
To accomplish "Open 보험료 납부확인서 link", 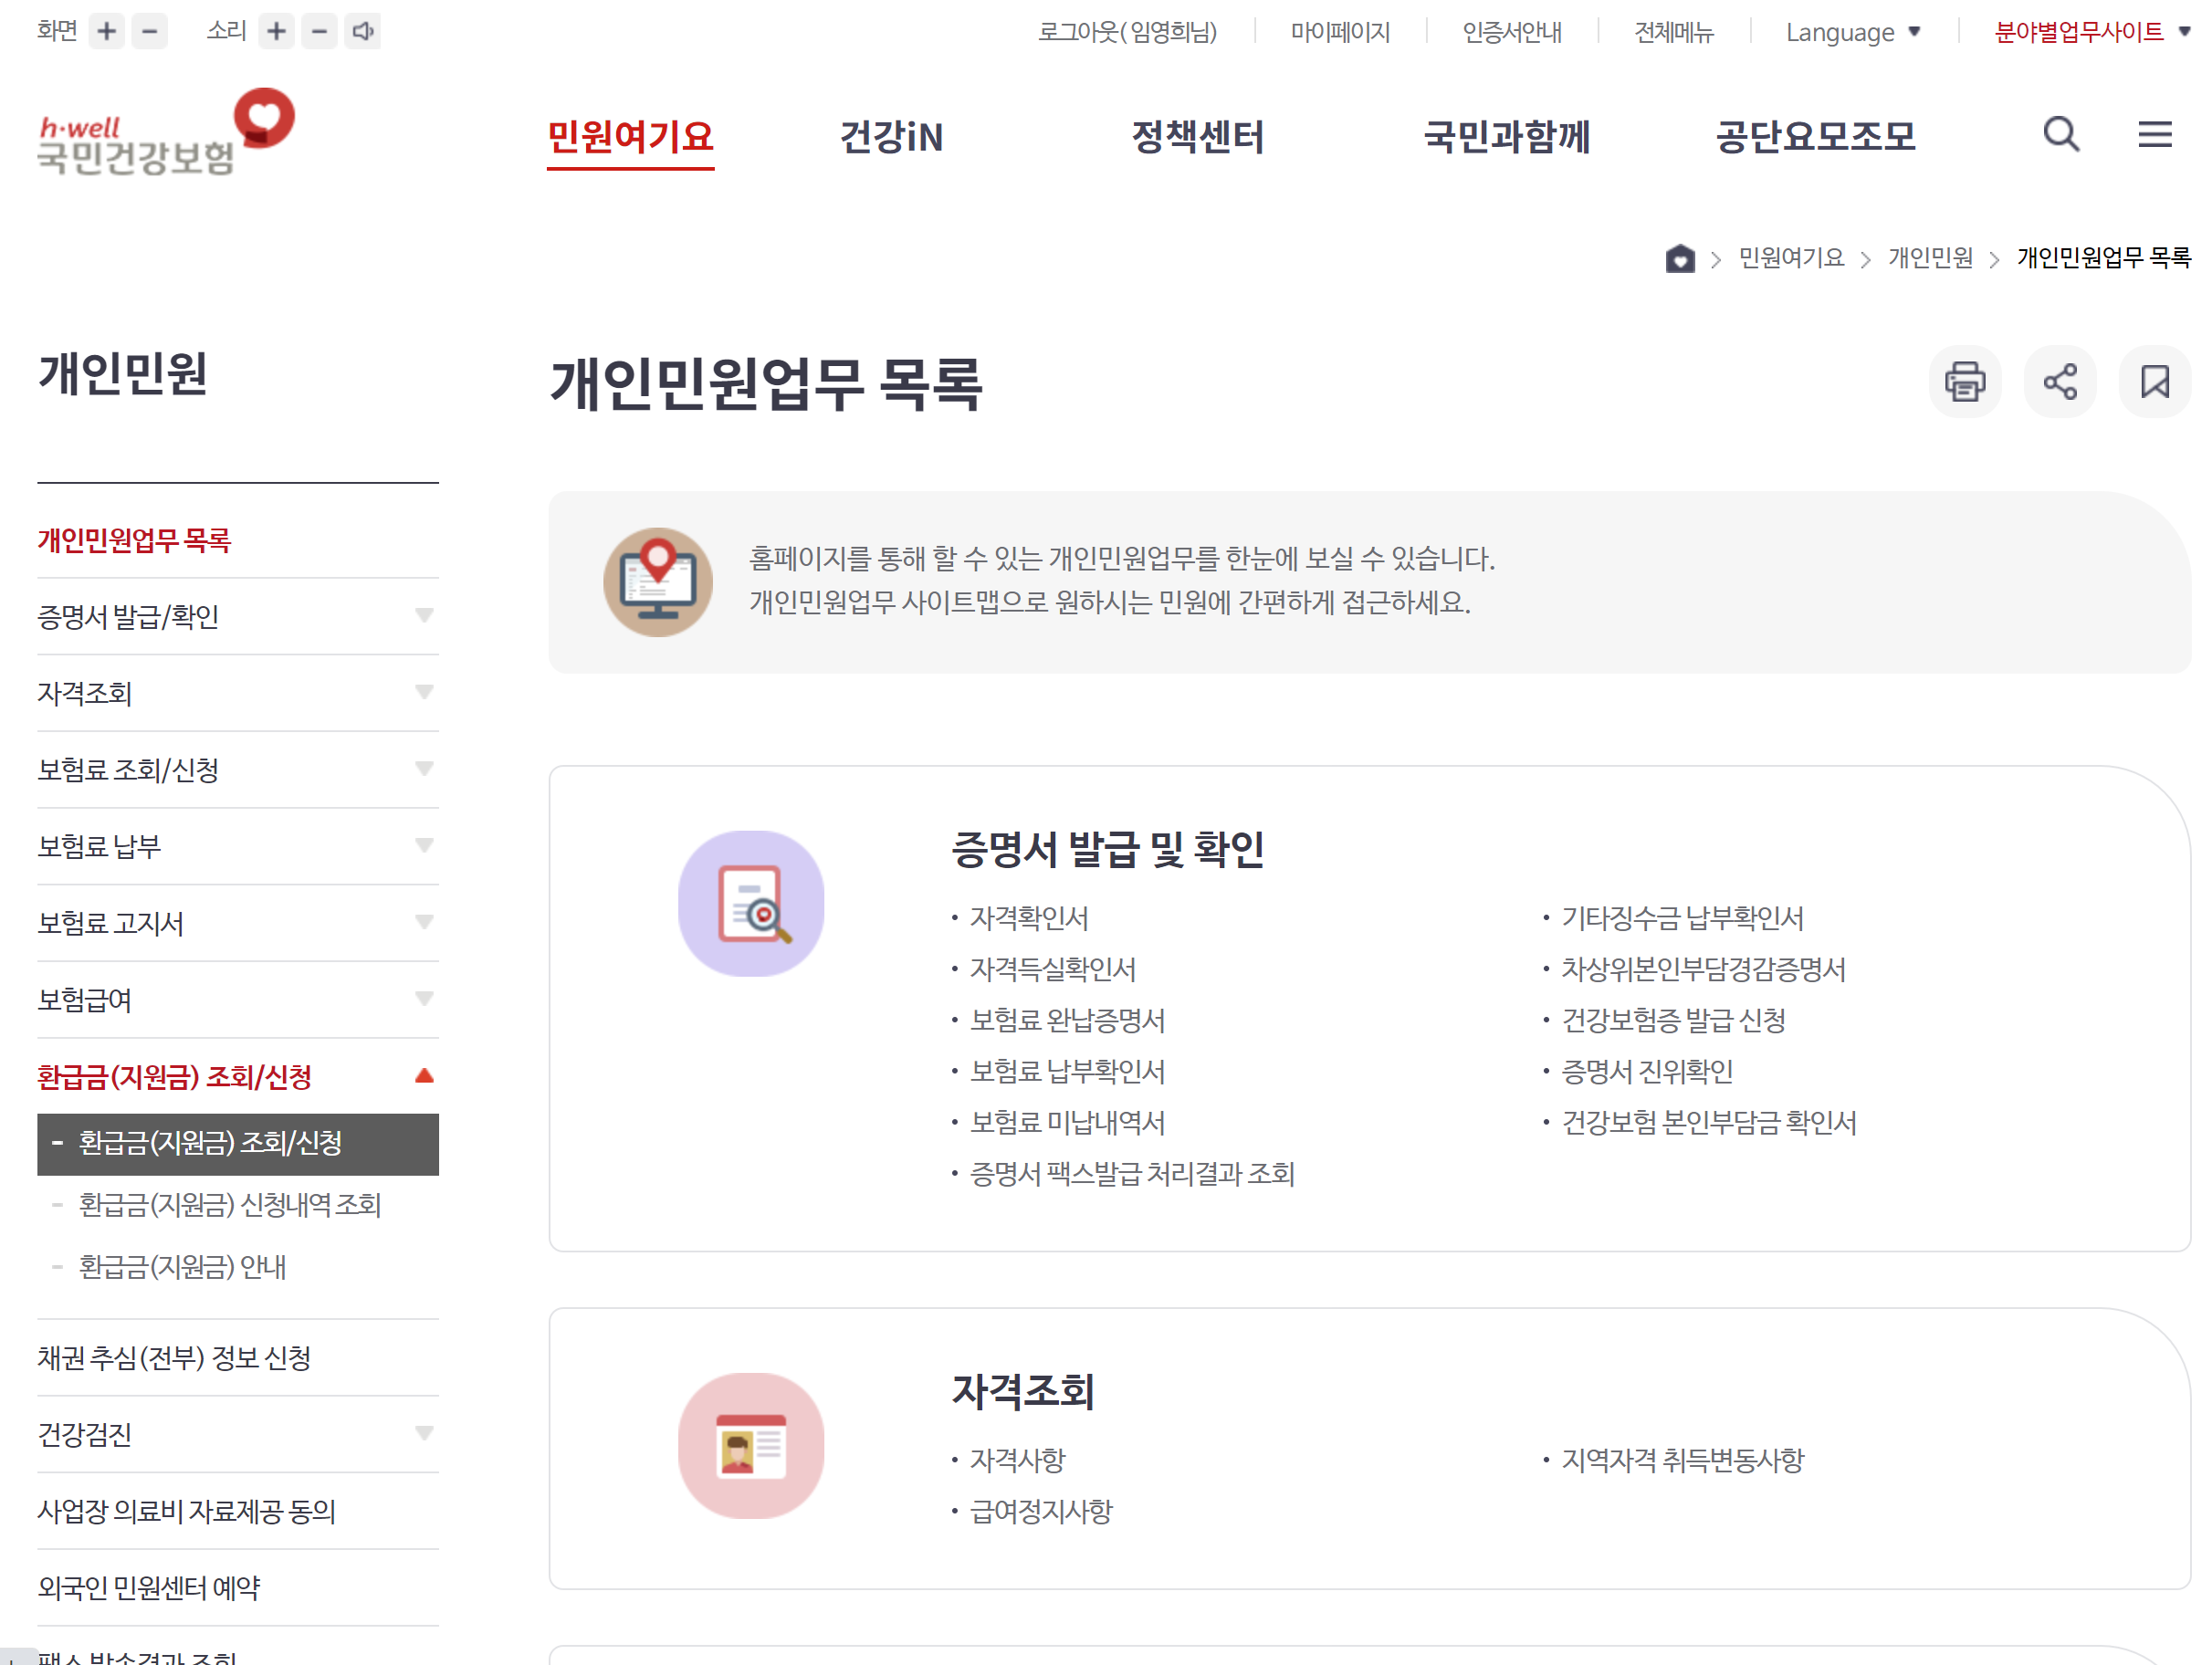I will click(x=1067, y=1071).
